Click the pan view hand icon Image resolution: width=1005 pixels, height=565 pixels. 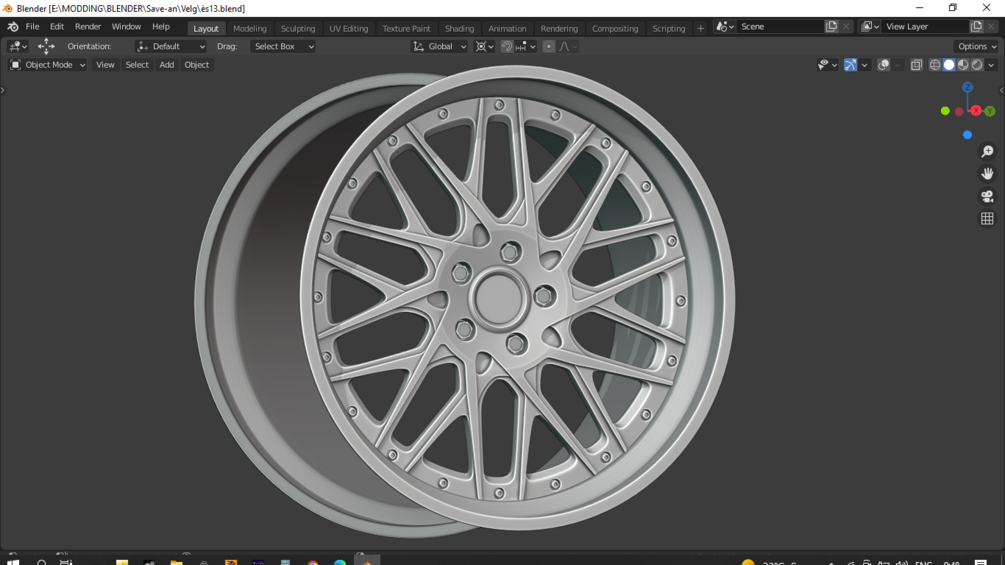(987, 174)
